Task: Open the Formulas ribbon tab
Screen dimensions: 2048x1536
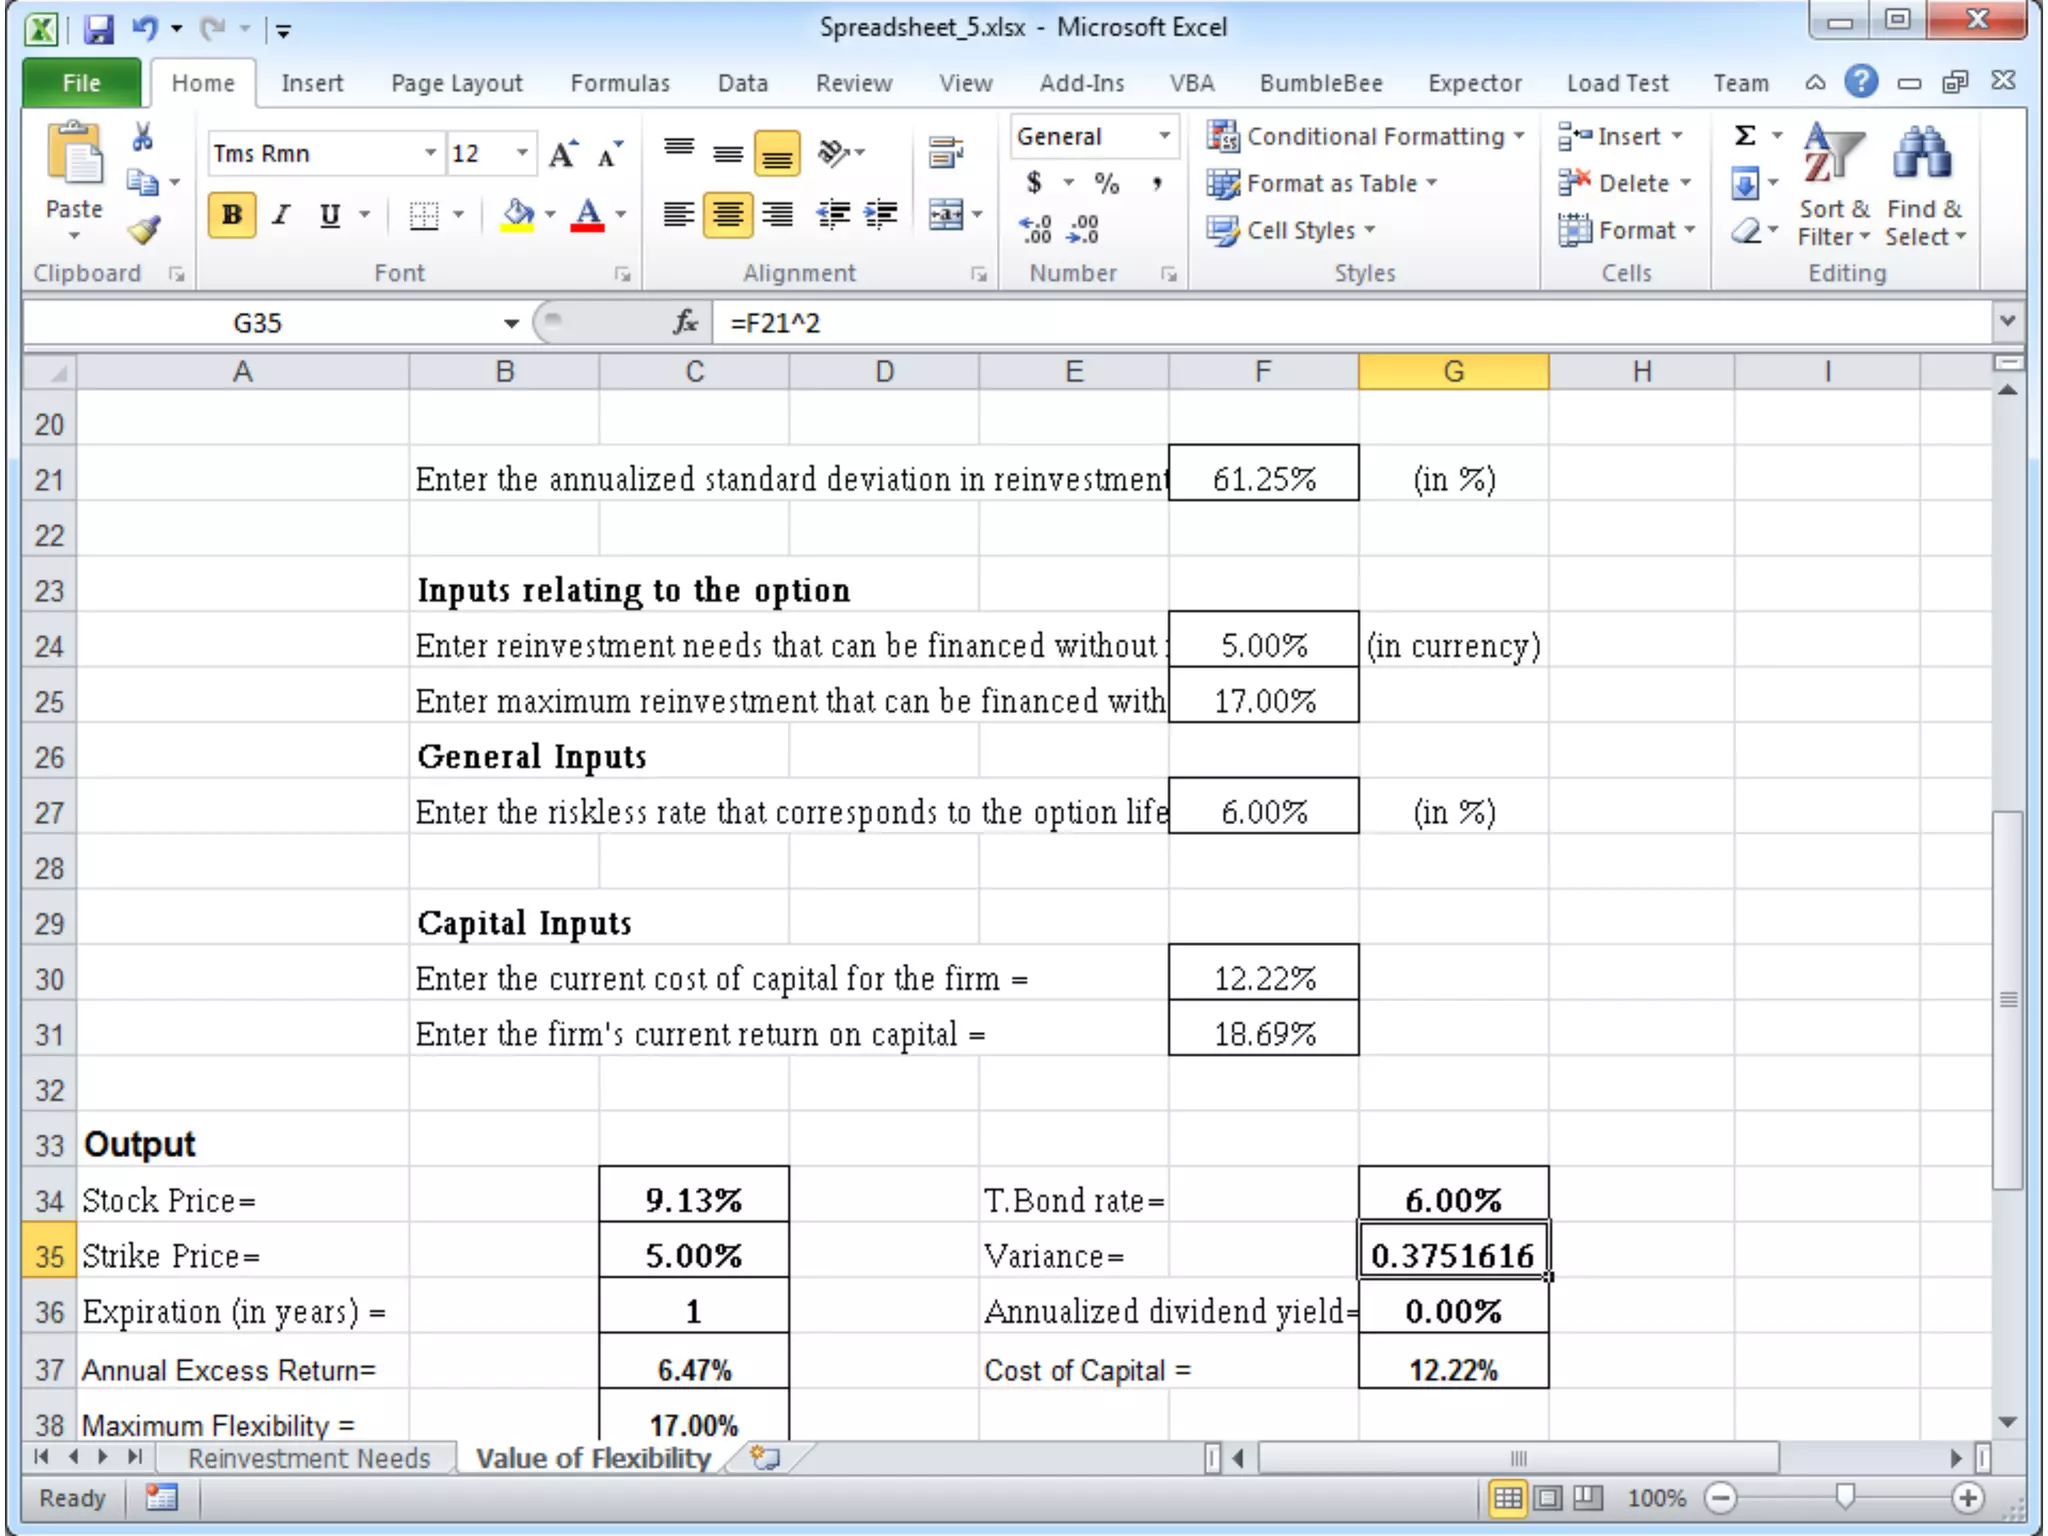Action: (619, 83)
